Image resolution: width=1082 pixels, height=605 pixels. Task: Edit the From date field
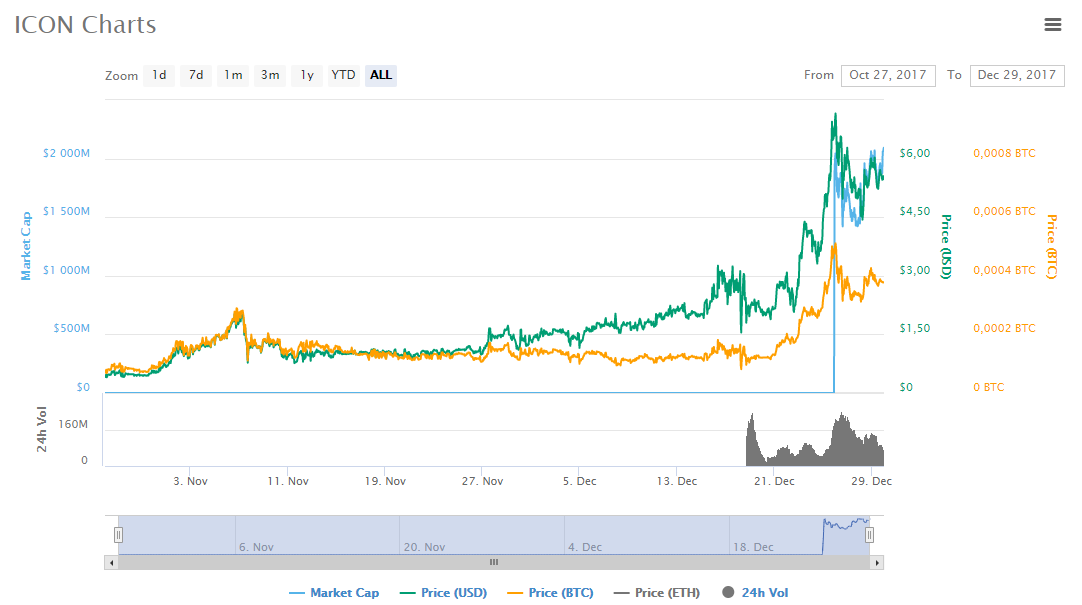[x=888, y=75]
